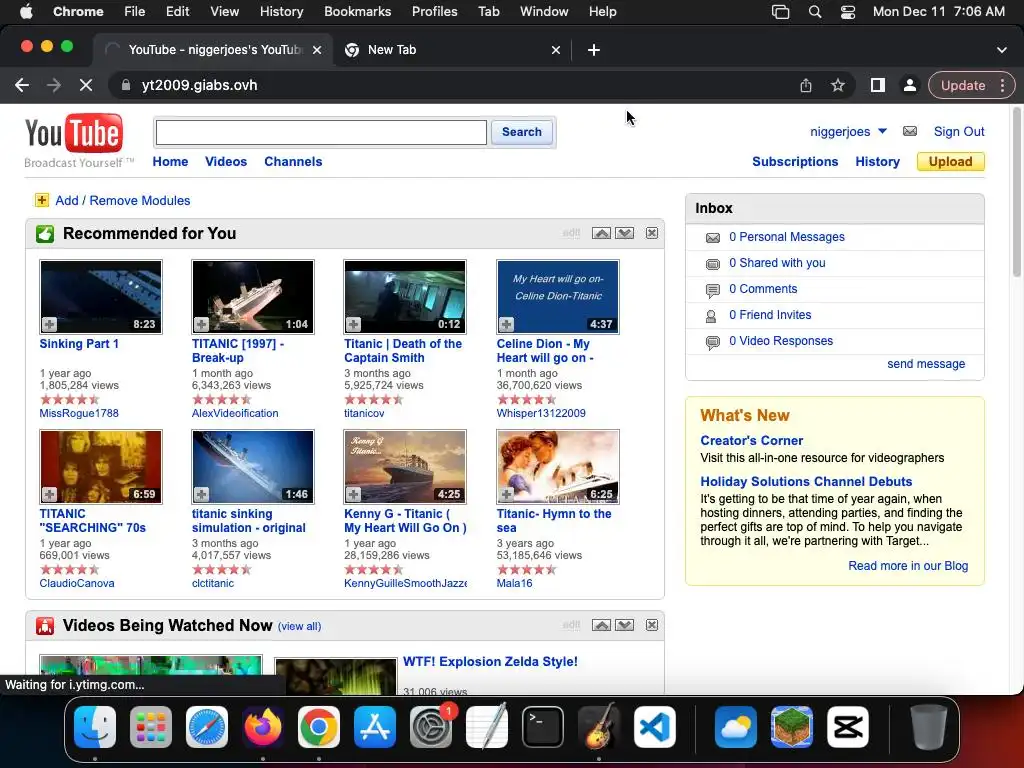1024x768 pixels.
Task: Open 0 Personal Messages in the Inbox
Action: 787,236
